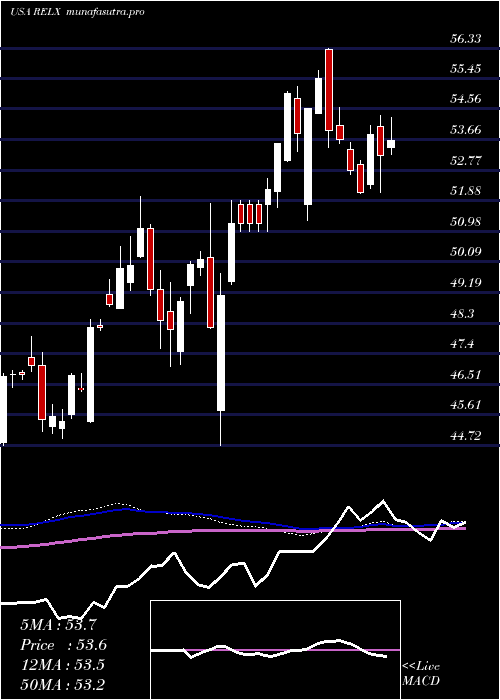The image size is (500, 700).
Task: Select the 45.61 price axis label
Action: (465, 405)
